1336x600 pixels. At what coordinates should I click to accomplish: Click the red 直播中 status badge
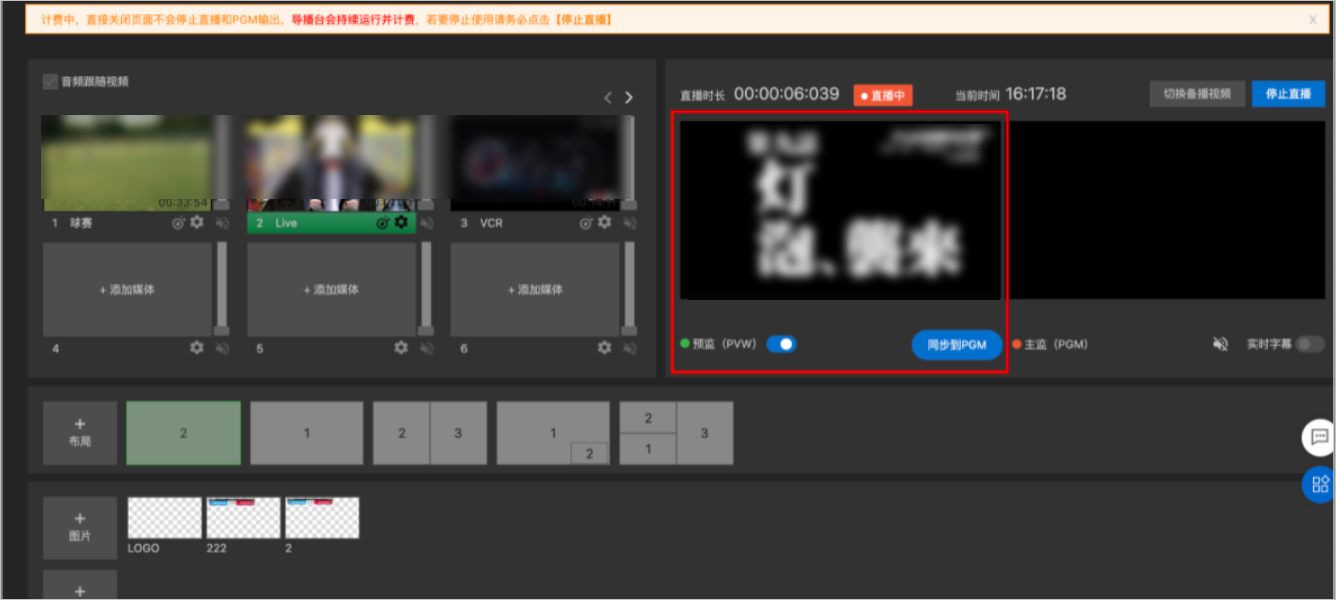[883, 95]
